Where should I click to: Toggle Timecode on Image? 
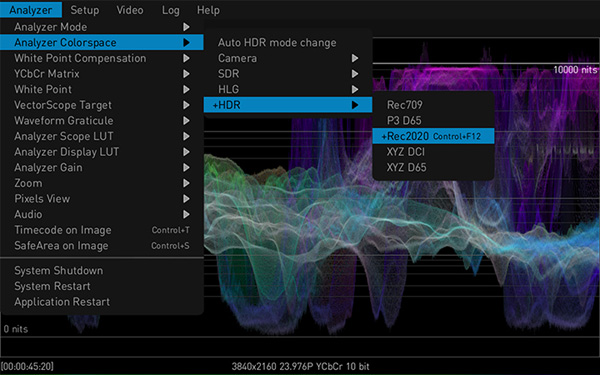click(101, 230)
